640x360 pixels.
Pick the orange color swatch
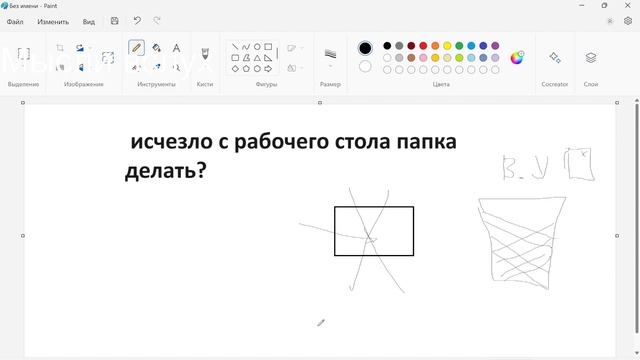click(435, 46)
